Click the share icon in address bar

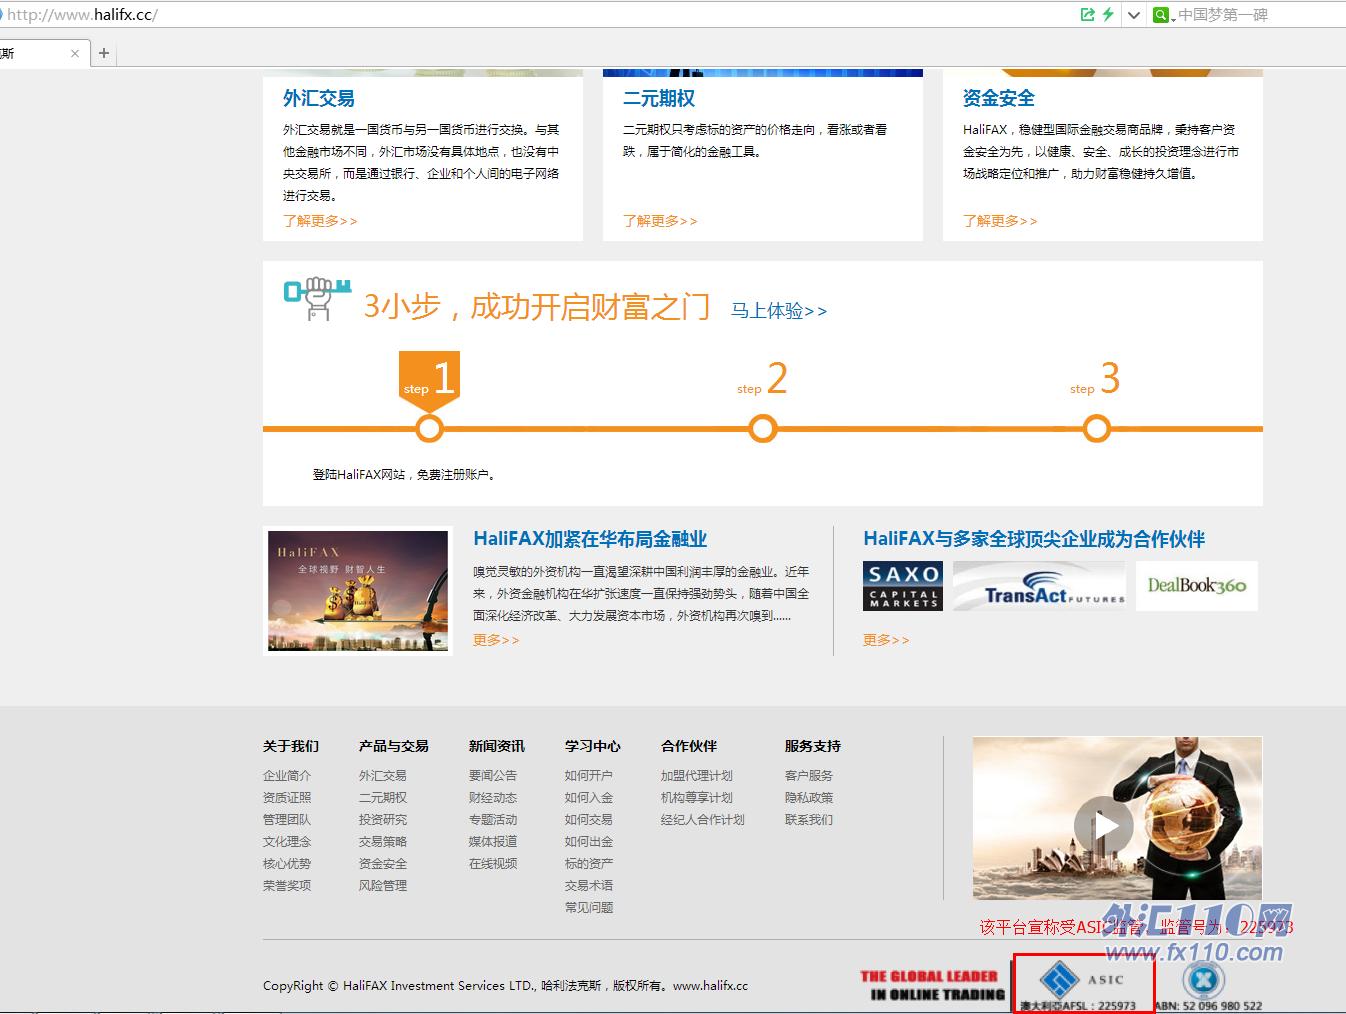coord(1088,14)
